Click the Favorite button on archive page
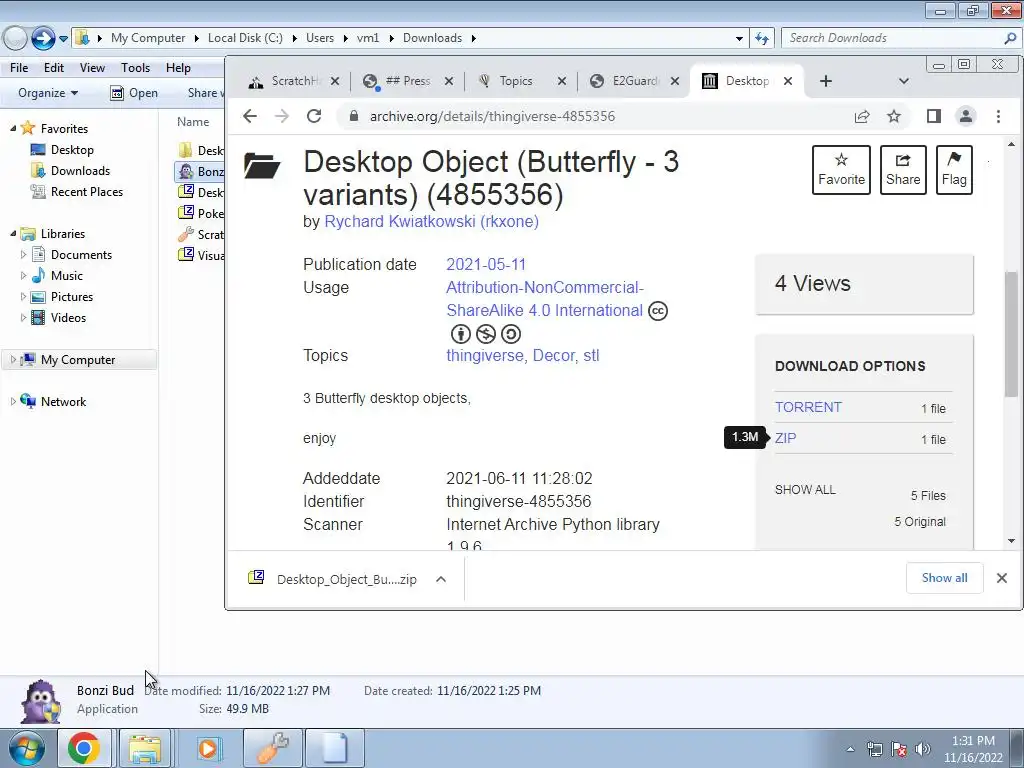Viewport: 1024px width, 768px height. [x=841, y=170]
